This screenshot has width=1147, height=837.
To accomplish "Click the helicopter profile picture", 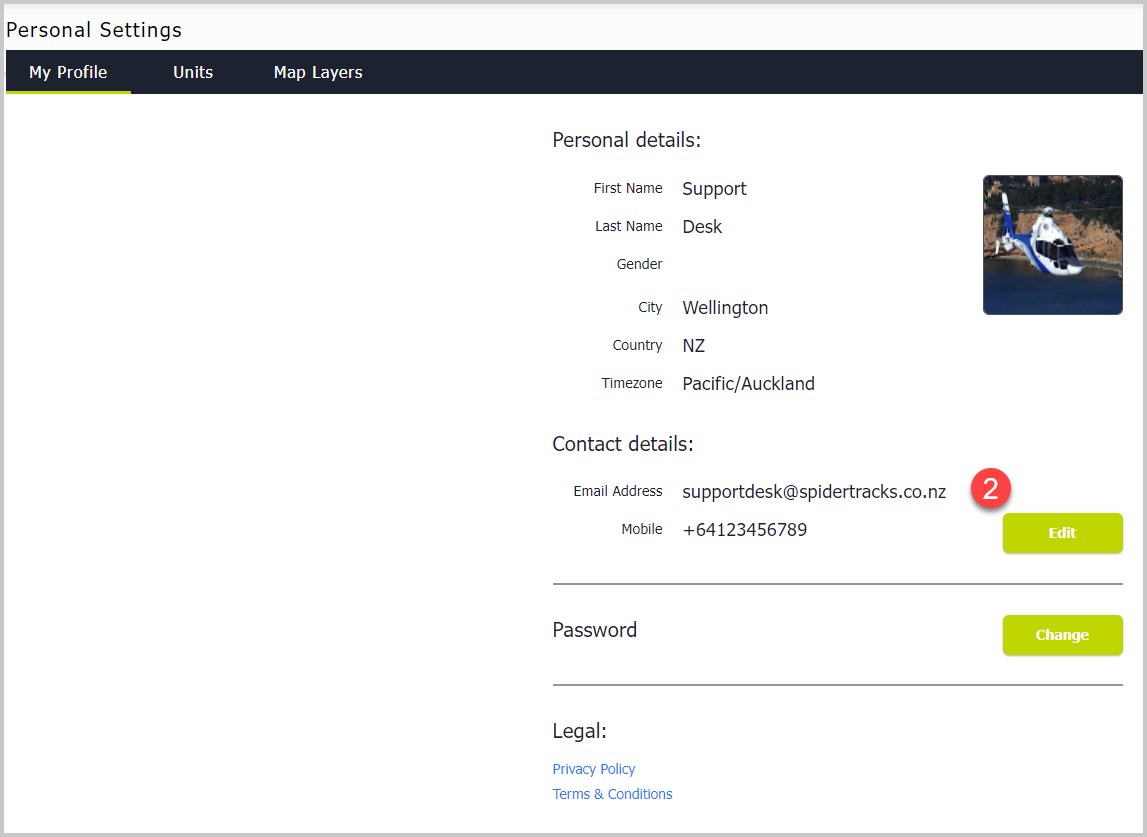I will (1053, 245).
